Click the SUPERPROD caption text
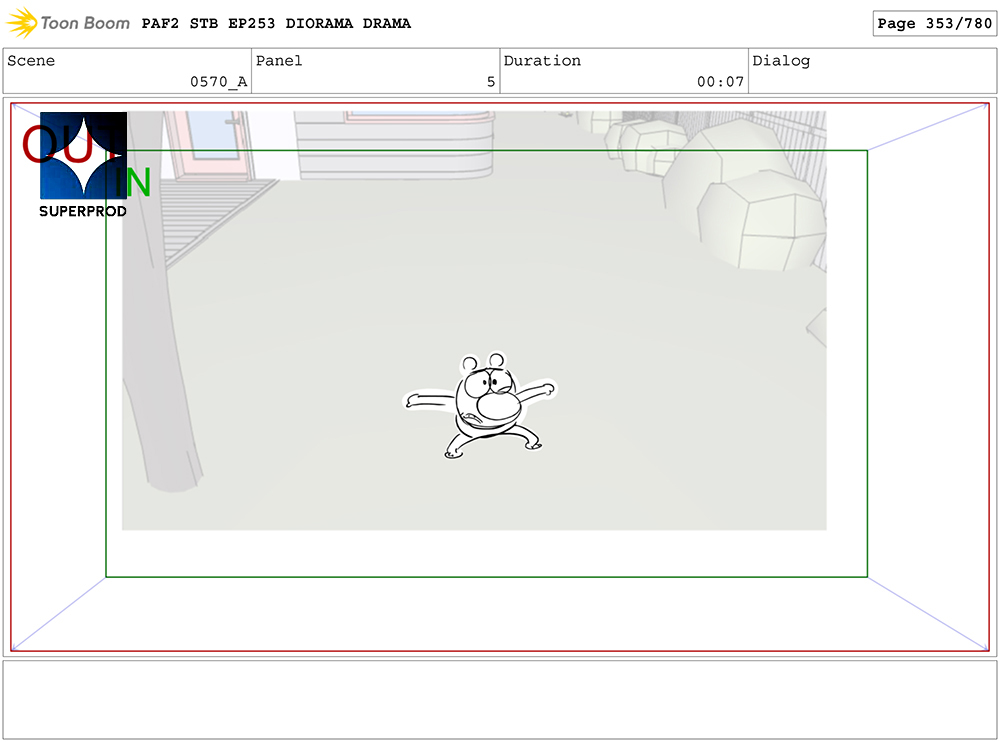Viewport: 1000px width, 742px height. 83,211
